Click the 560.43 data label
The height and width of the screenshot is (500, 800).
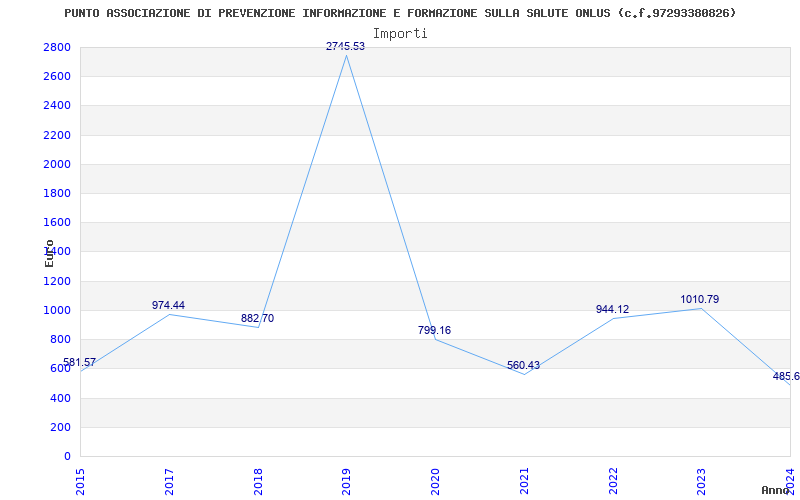[523, 365]
